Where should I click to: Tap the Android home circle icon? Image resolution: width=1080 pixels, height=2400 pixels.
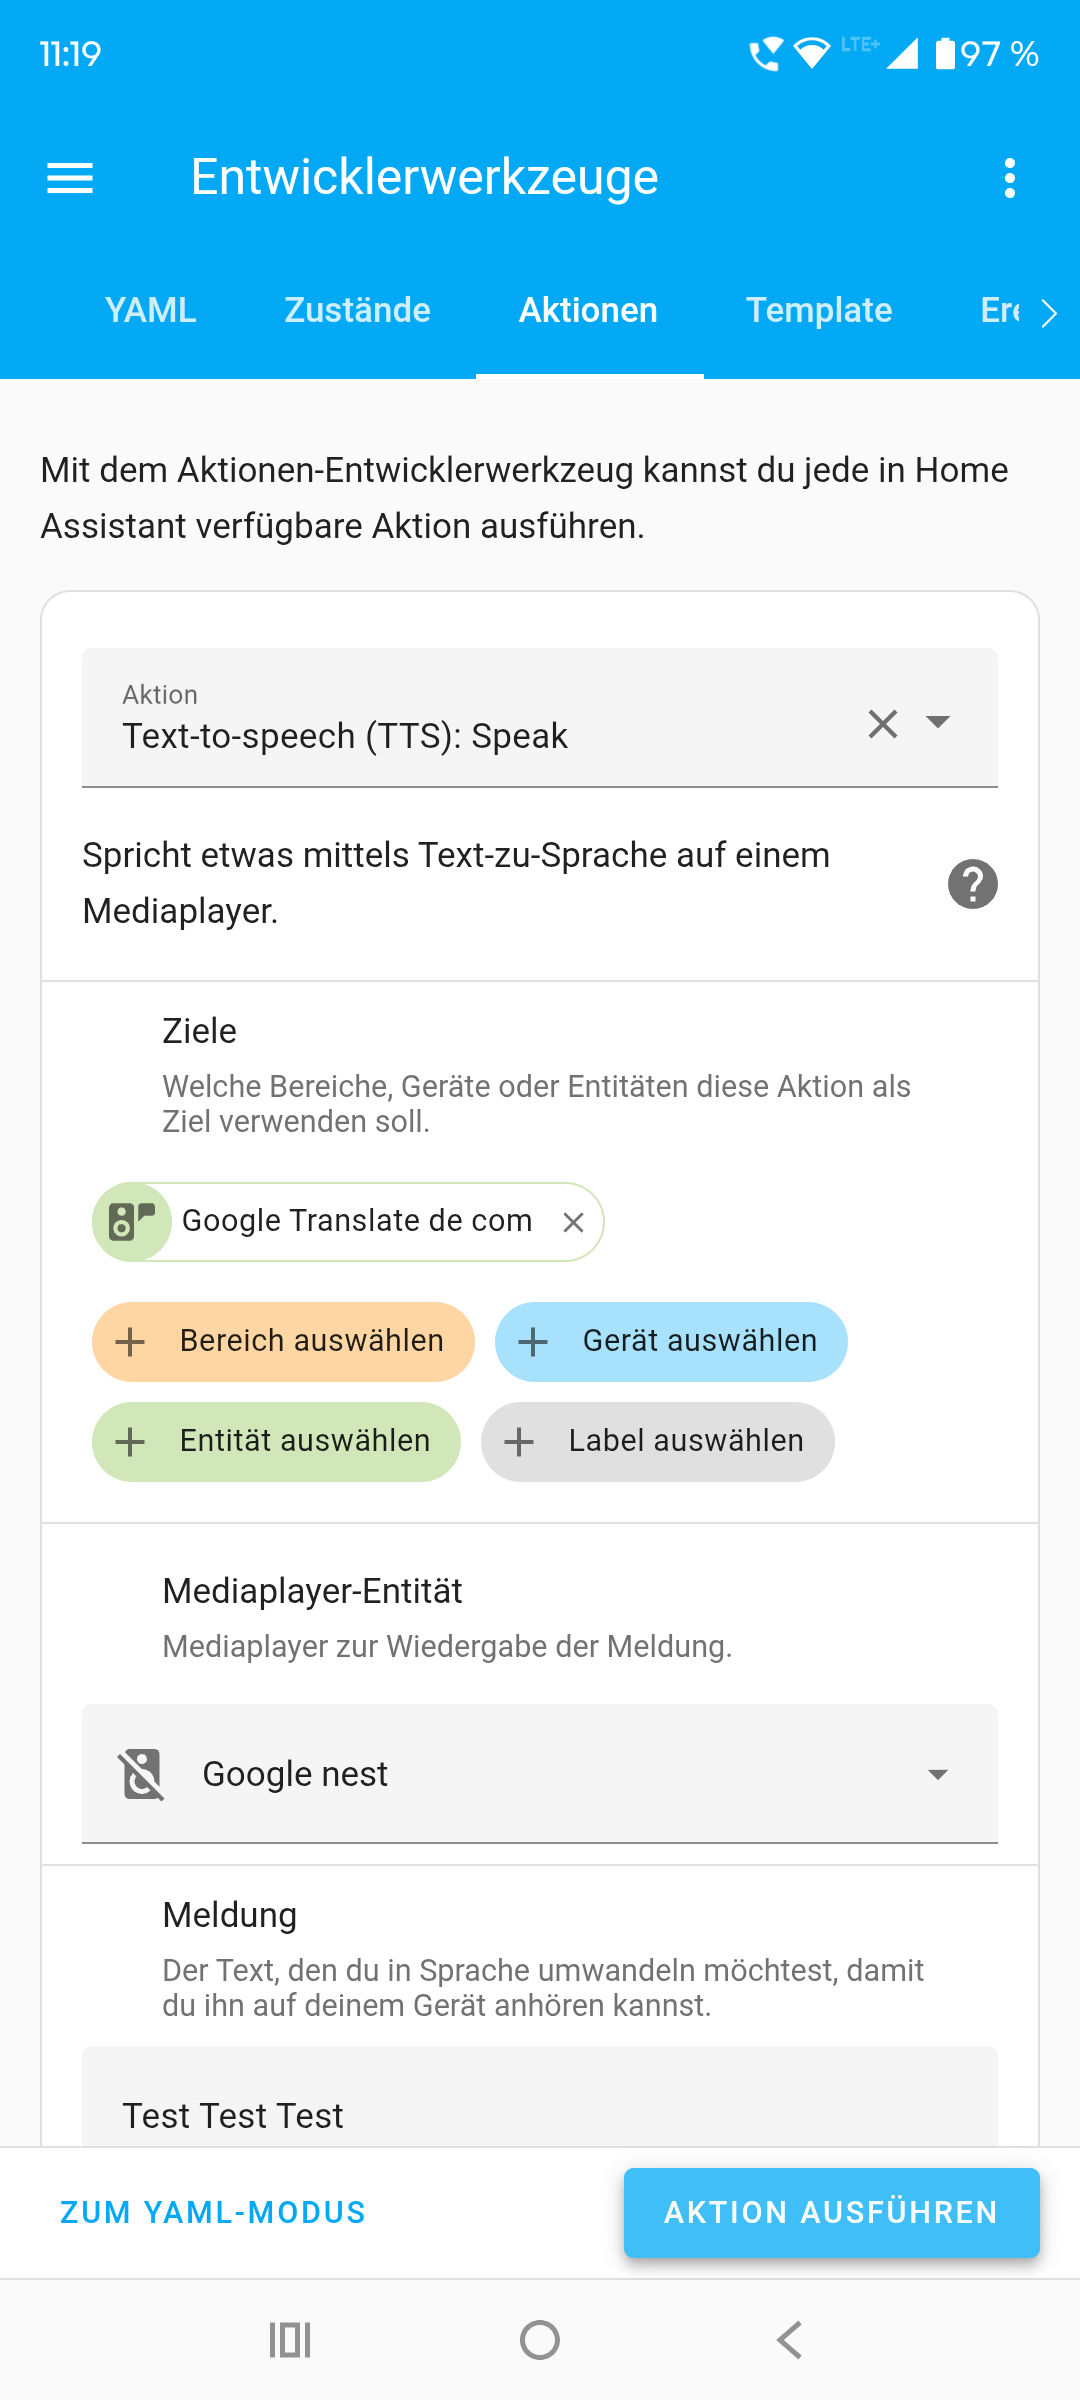click(x=540, y=2340)
